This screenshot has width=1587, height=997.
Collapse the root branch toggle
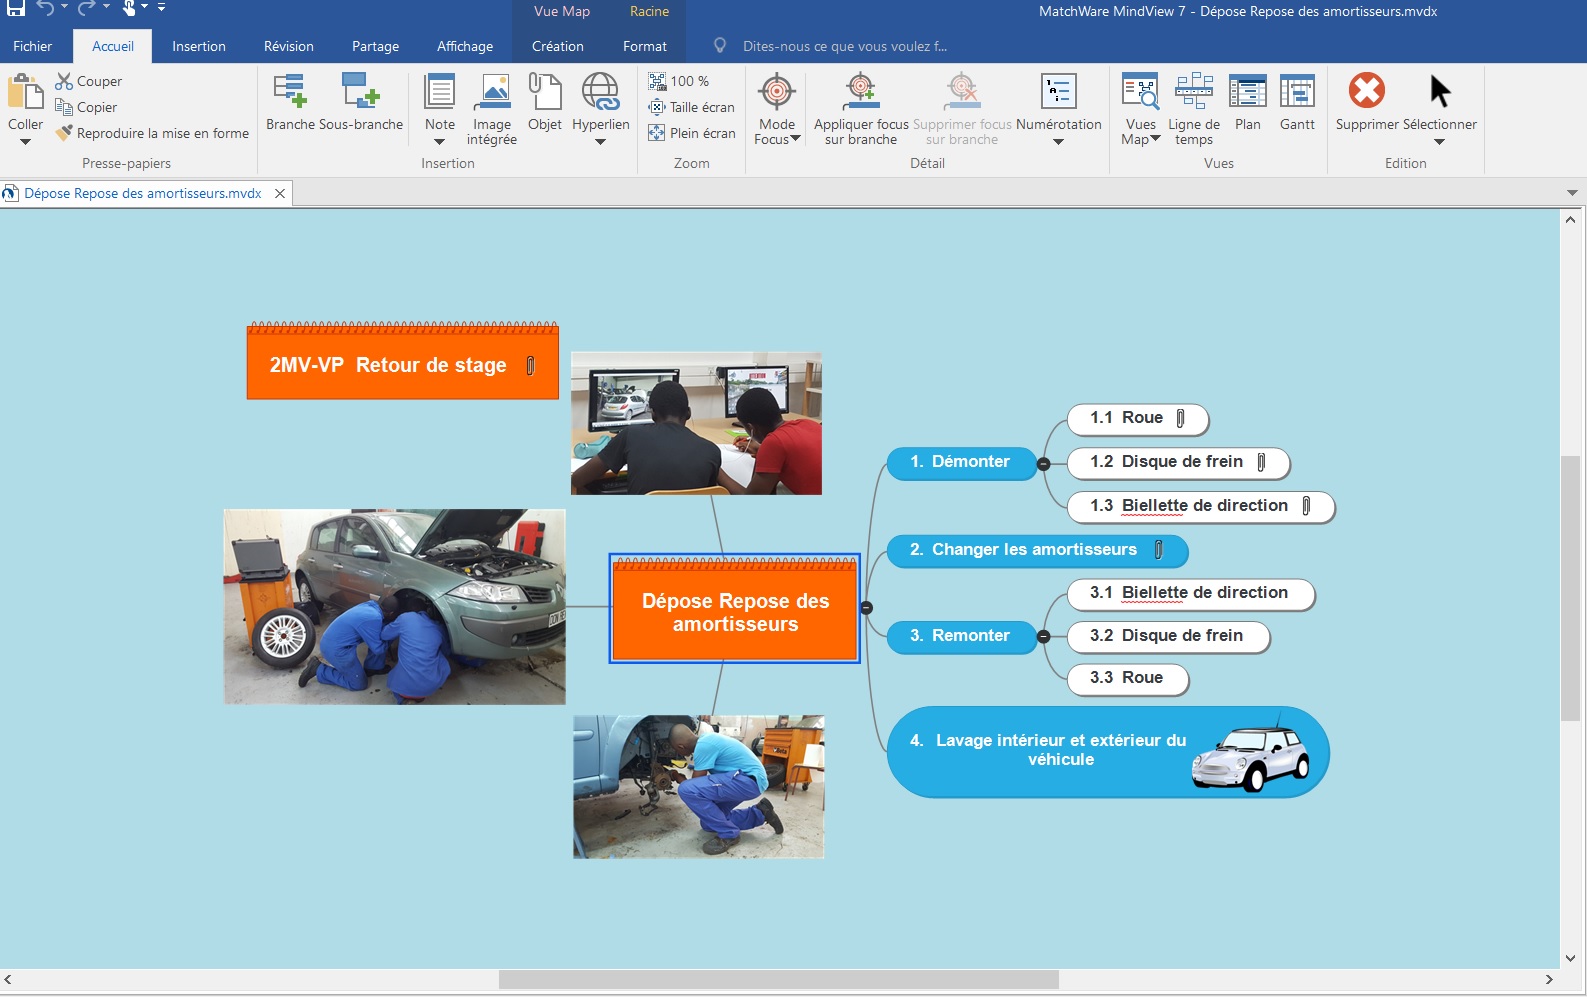click(x=867, y=608)
